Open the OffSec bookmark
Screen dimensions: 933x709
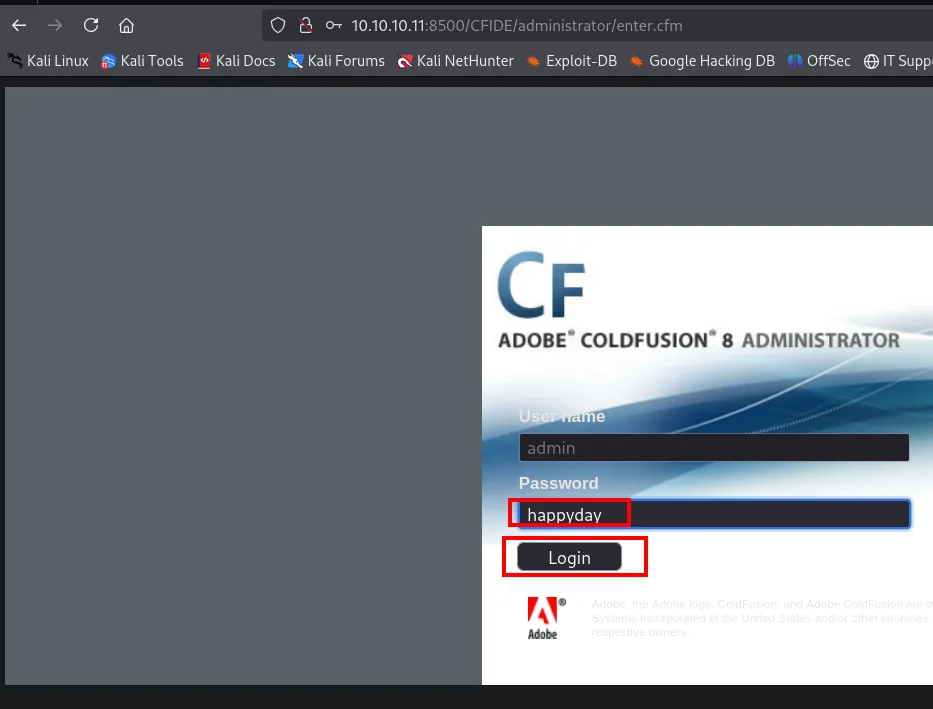819,61
